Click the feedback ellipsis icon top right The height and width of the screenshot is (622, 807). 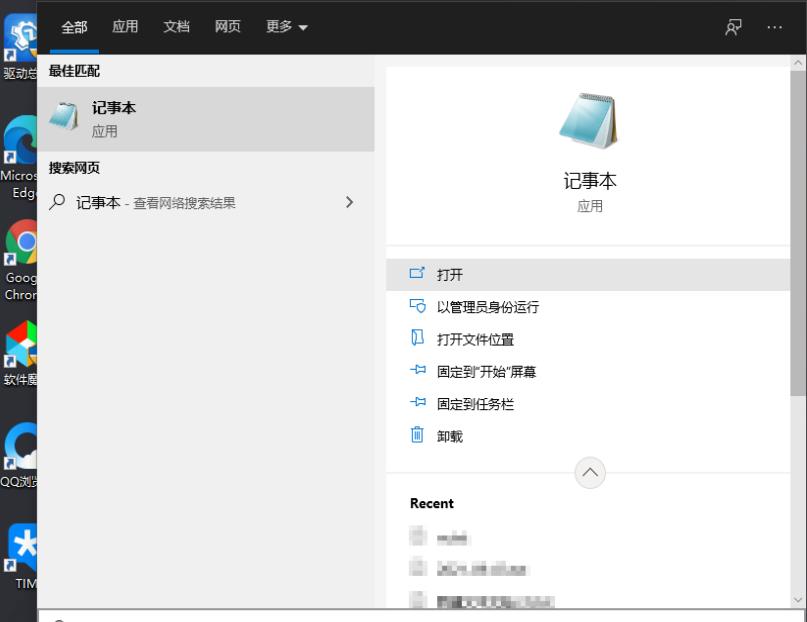tap(774, 27)
